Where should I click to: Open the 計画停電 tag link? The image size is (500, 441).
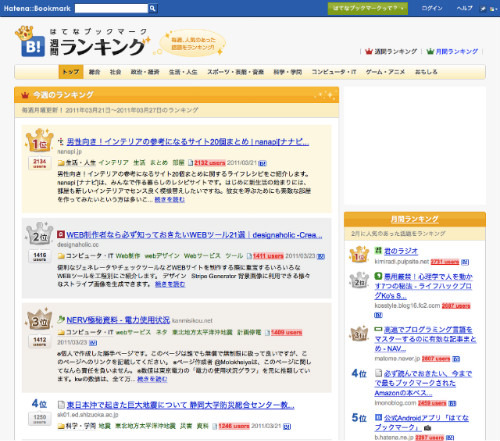249,332
